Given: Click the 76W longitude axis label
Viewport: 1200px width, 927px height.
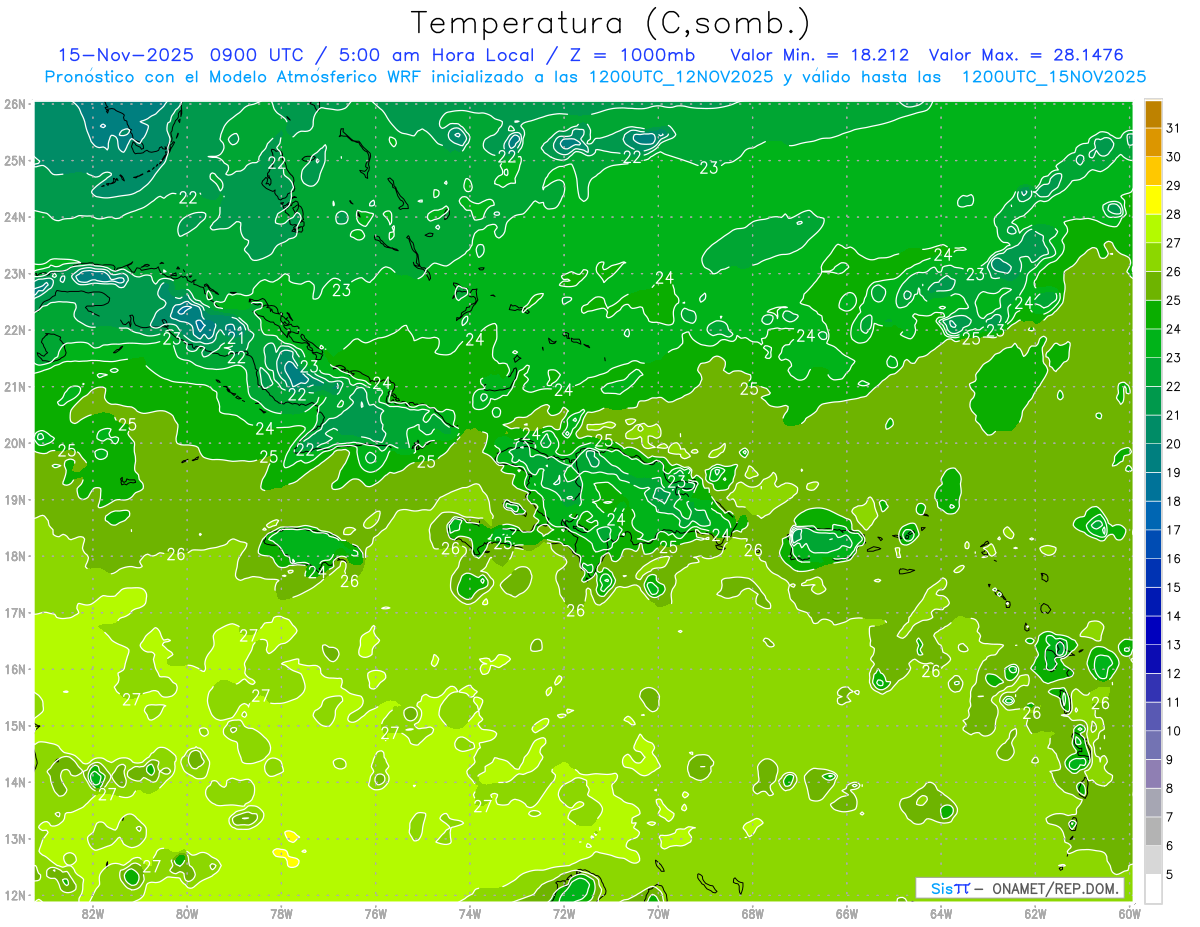Looking at the screenshot, I should [x=375, y=912].
